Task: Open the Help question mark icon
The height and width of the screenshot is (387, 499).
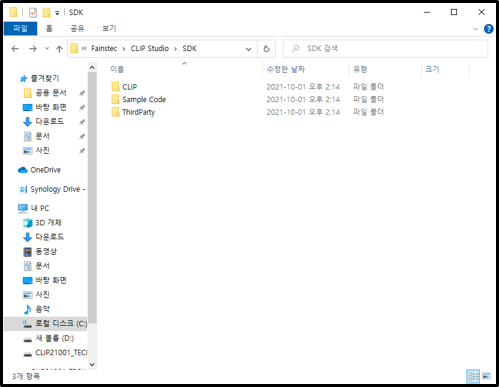Action: (489, 29)
